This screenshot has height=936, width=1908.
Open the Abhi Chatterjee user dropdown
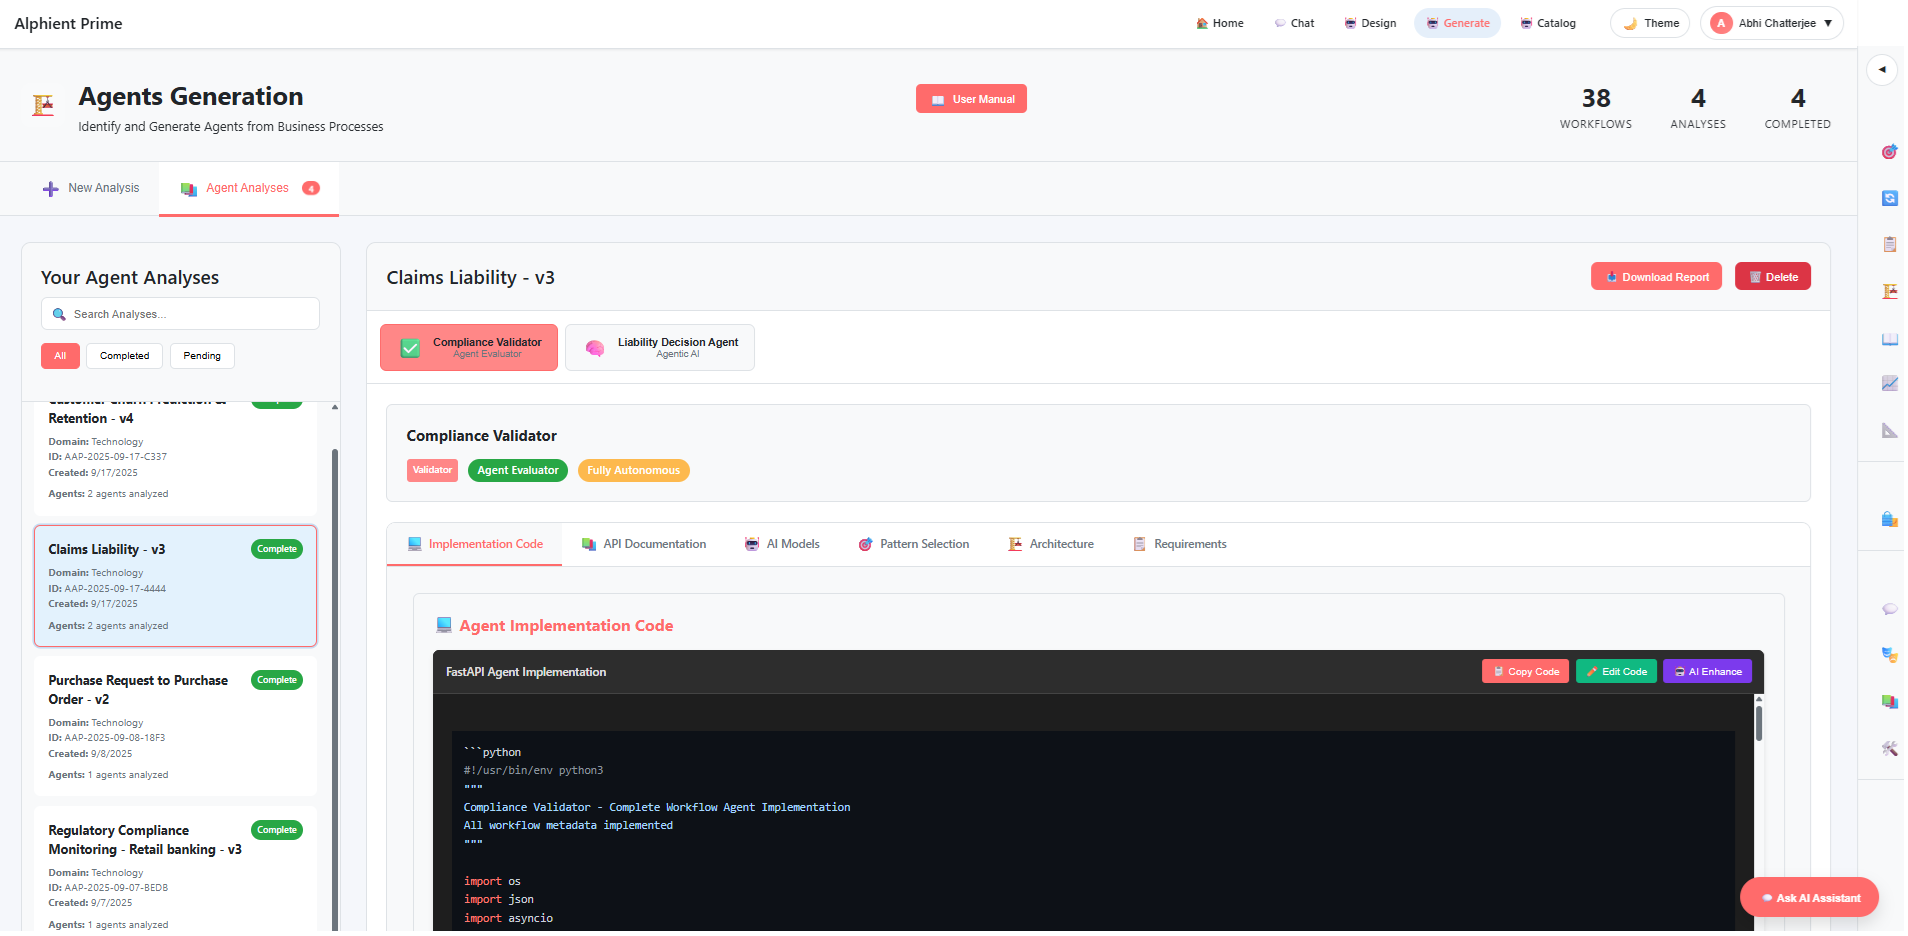point(1771,23)
